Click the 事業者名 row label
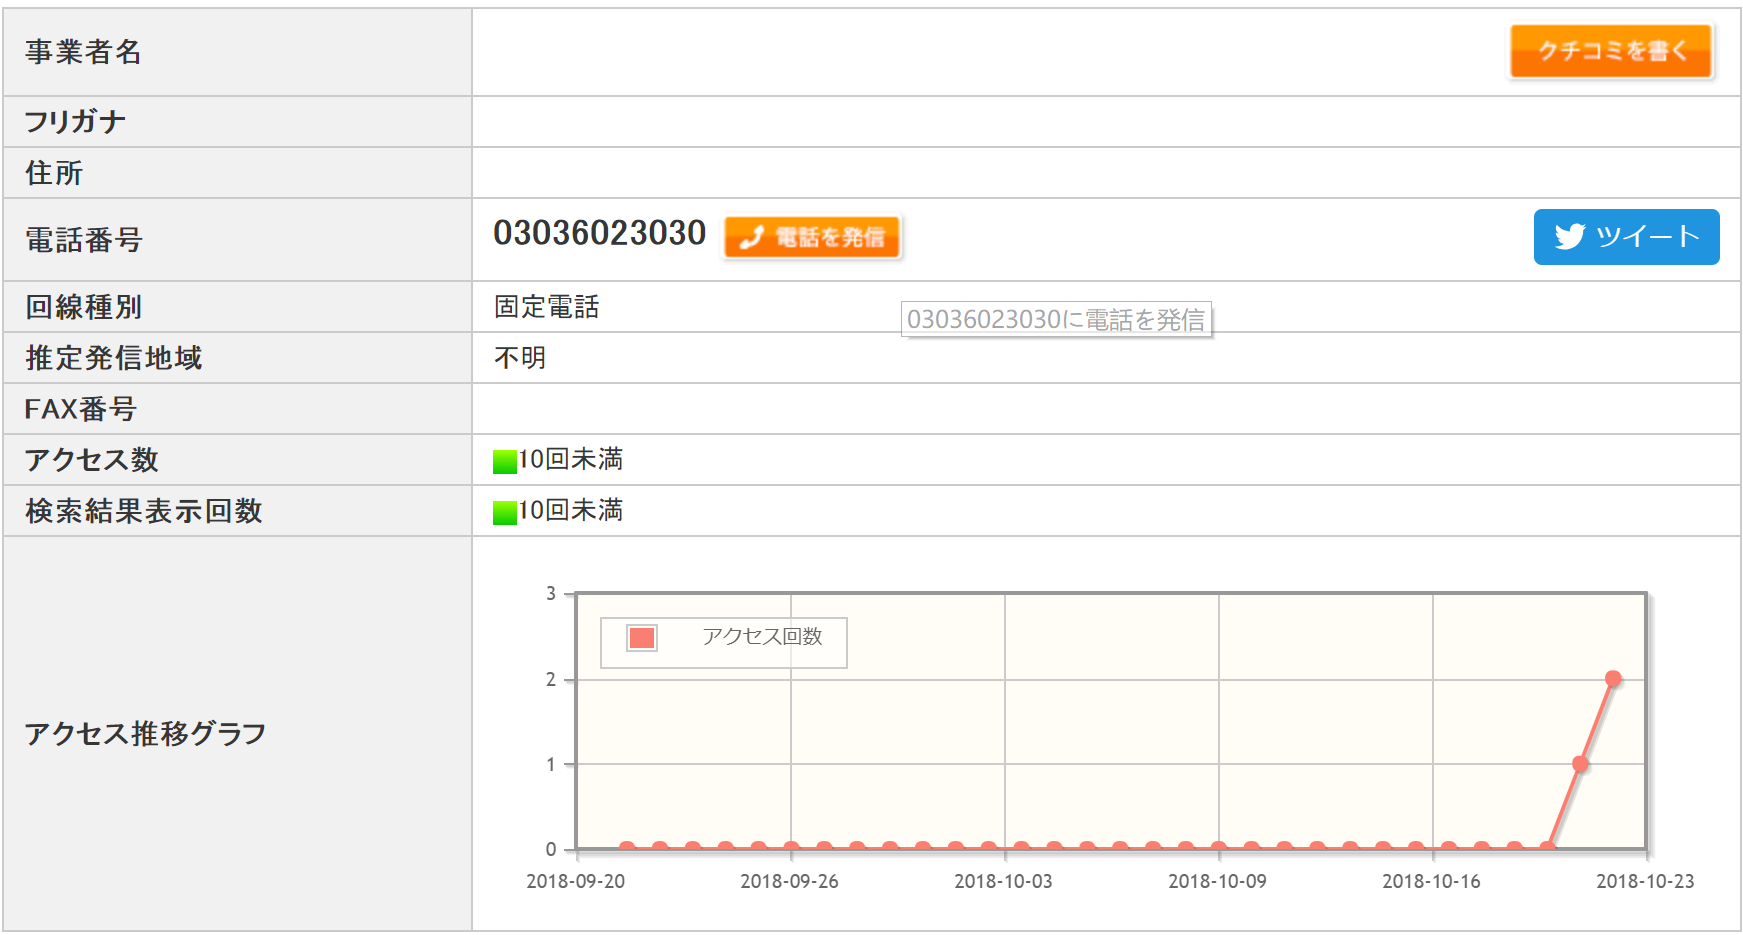Image resolution: width=1743 pixels, height=935 pixels. pyautogui.click(x=84, y=52)
